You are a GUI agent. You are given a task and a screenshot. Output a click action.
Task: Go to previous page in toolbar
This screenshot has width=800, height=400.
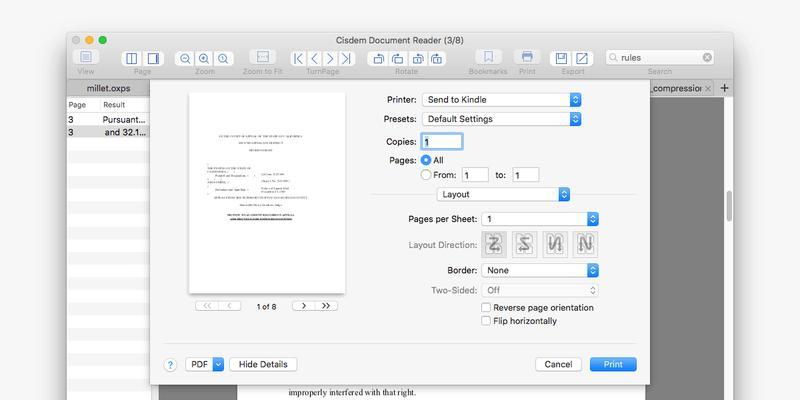(315, 58)
